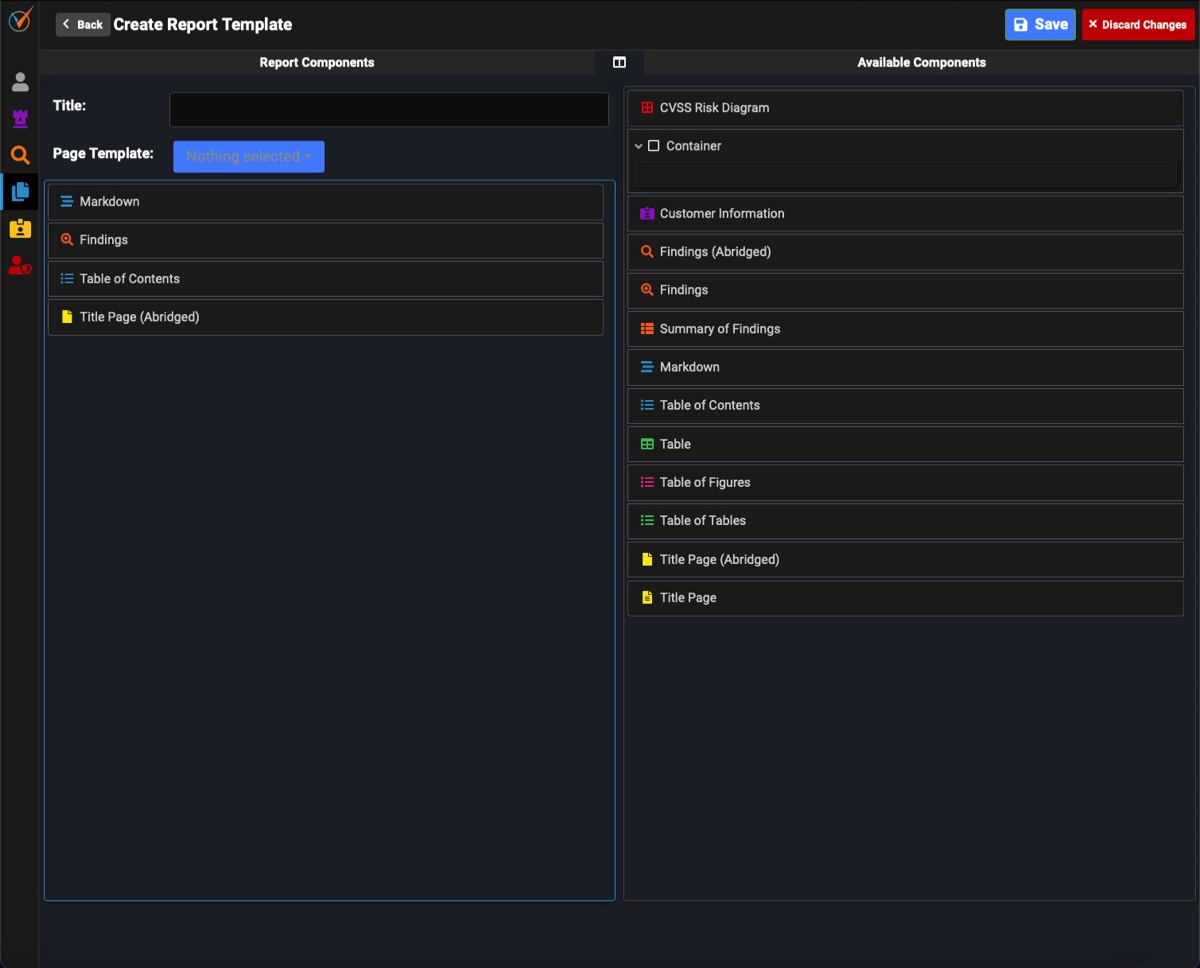1200x968 pixels.
Task: Select 'Title Page' label in Available Components
Action: coord(688,598)
